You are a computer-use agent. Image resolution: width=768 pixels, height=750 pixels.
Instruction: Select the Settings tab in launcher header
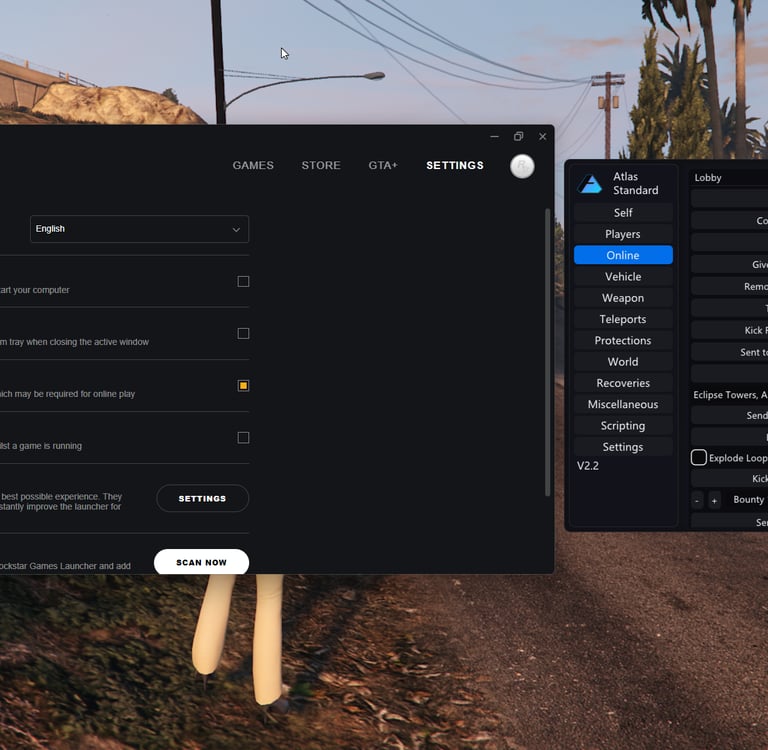click(x=455, y=166)
